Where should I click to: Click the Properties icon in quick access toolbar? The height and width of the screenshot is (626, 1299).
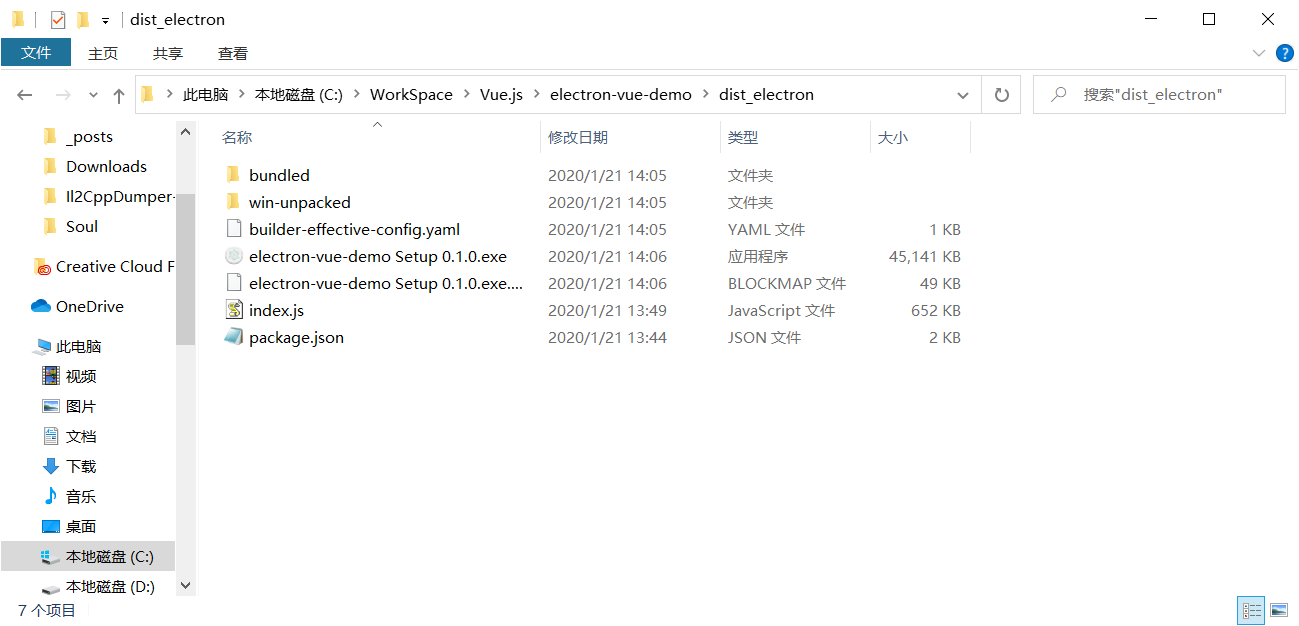point(58,20)
